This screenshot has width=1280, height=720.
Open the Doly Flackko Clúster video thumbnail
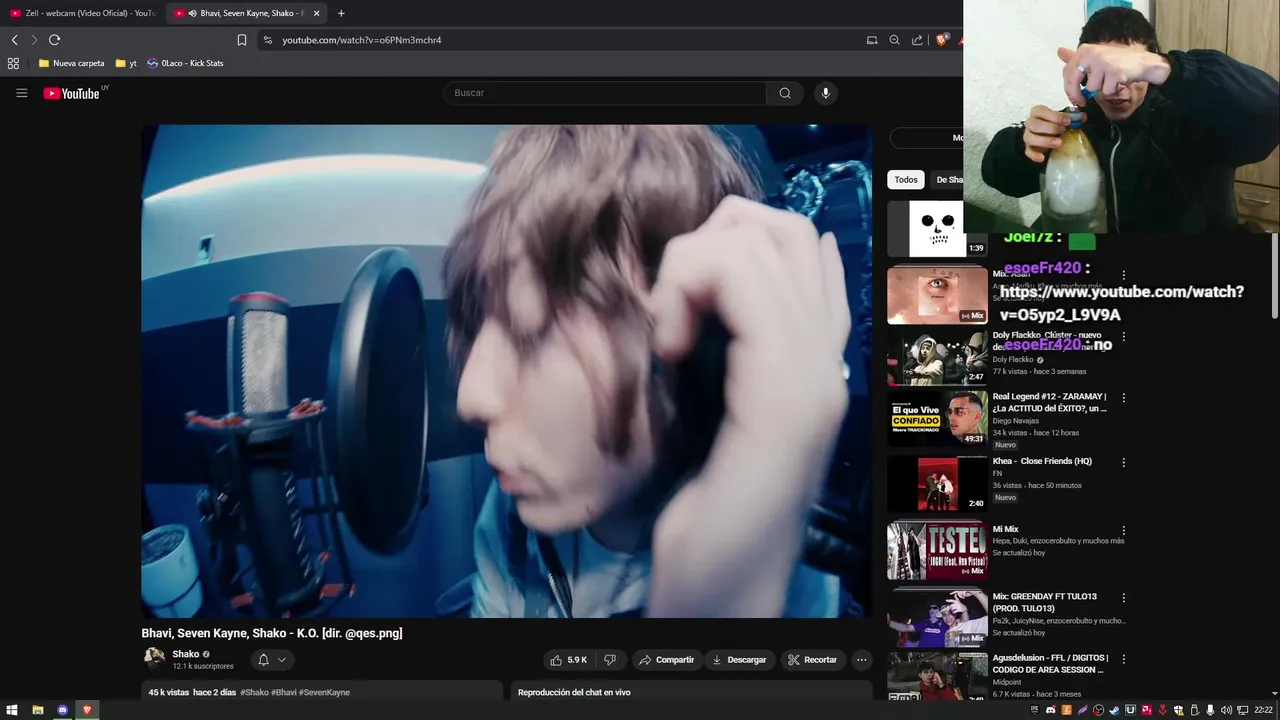(936, 357)
